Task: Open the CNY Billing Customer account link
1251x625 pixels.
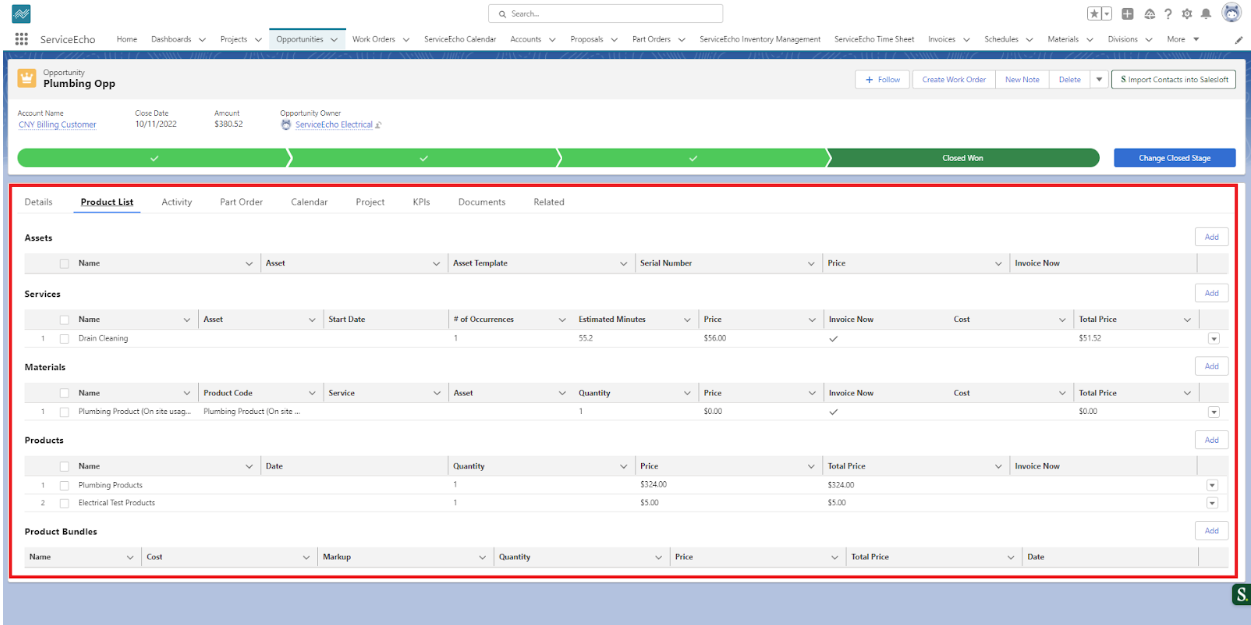Action: pyautogui.click(x=59, y=124)
